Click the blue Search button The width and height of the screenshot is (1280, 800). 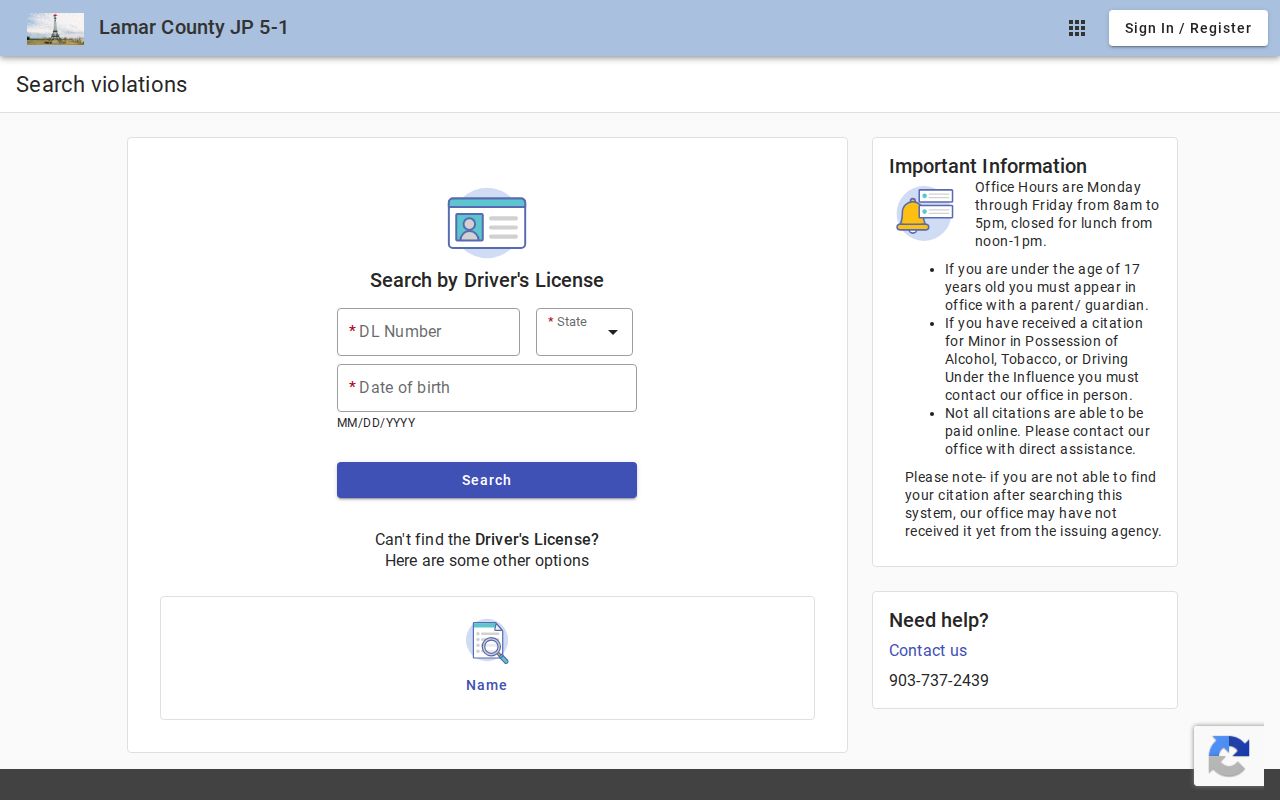point(487,480)
